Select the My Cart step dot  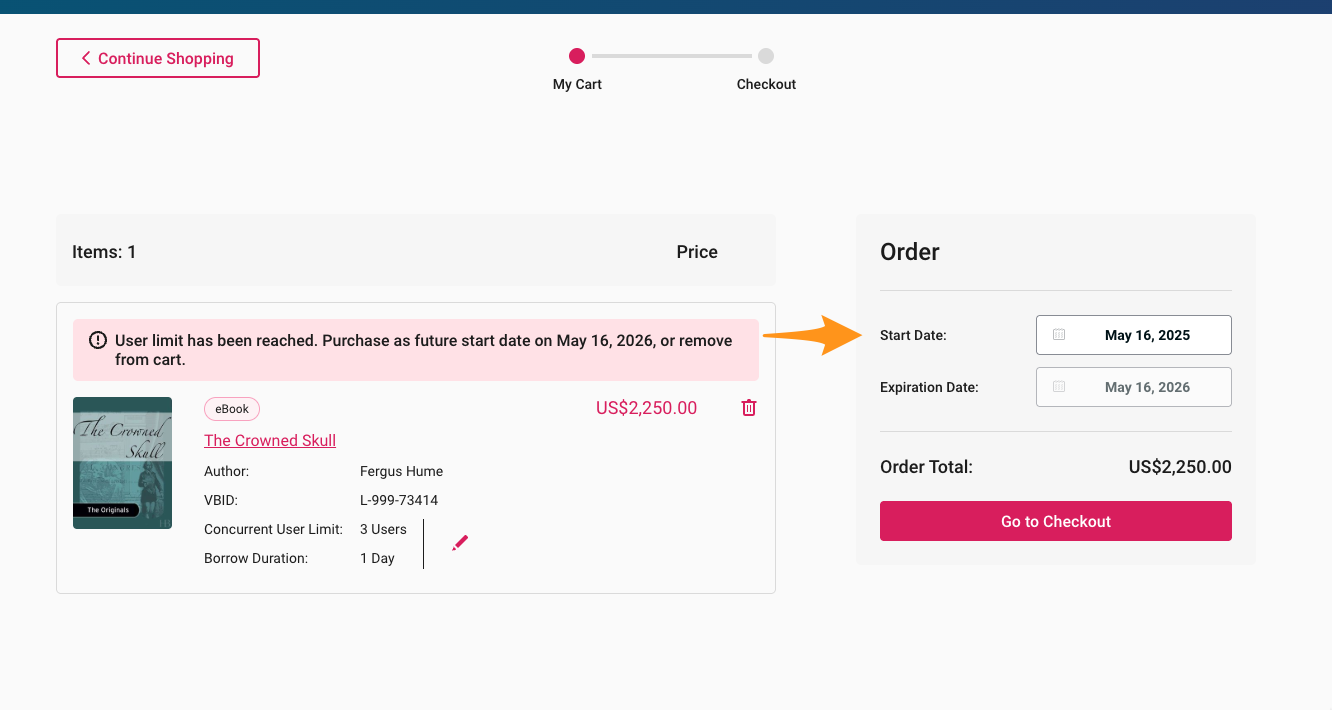pos(577,56)
